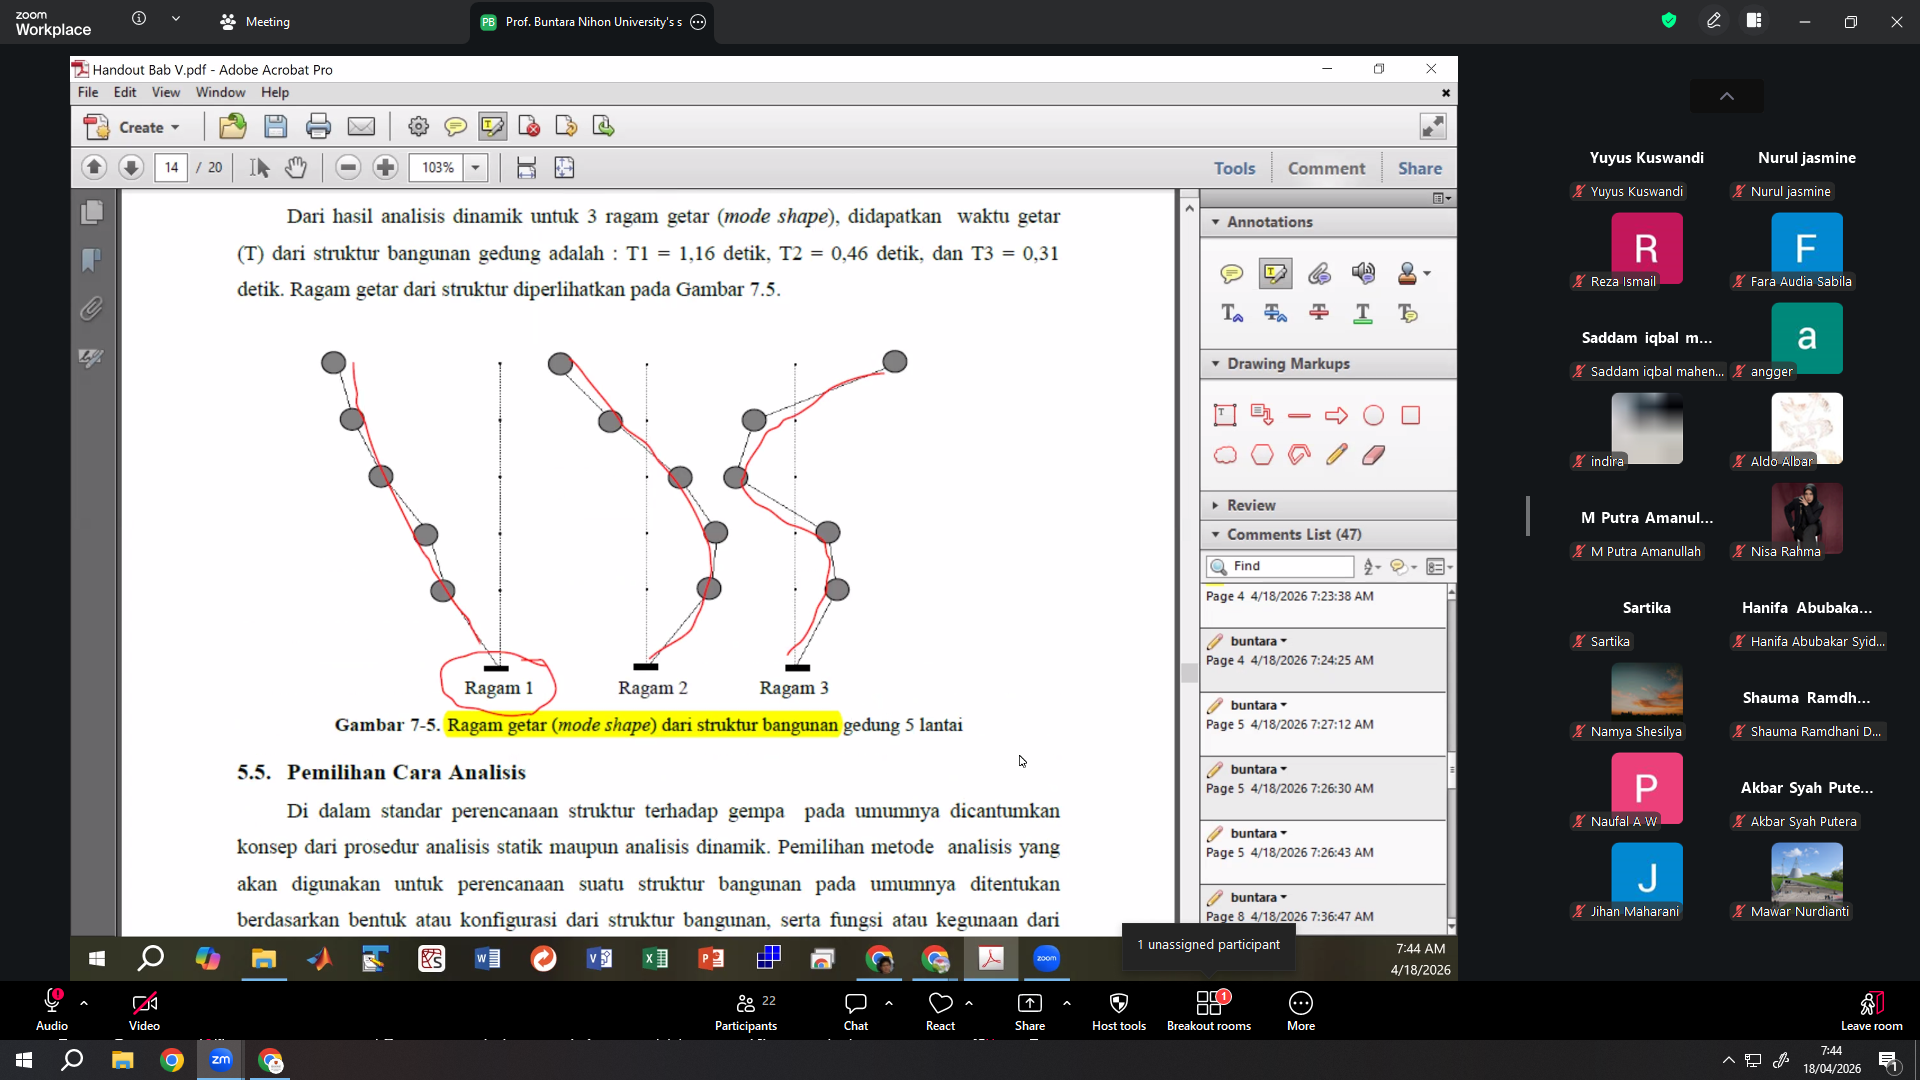The height and width of the screenshot is (1080, 1920).
Task: Choose the Attach File annotation tool
Action: [1319, 274]
